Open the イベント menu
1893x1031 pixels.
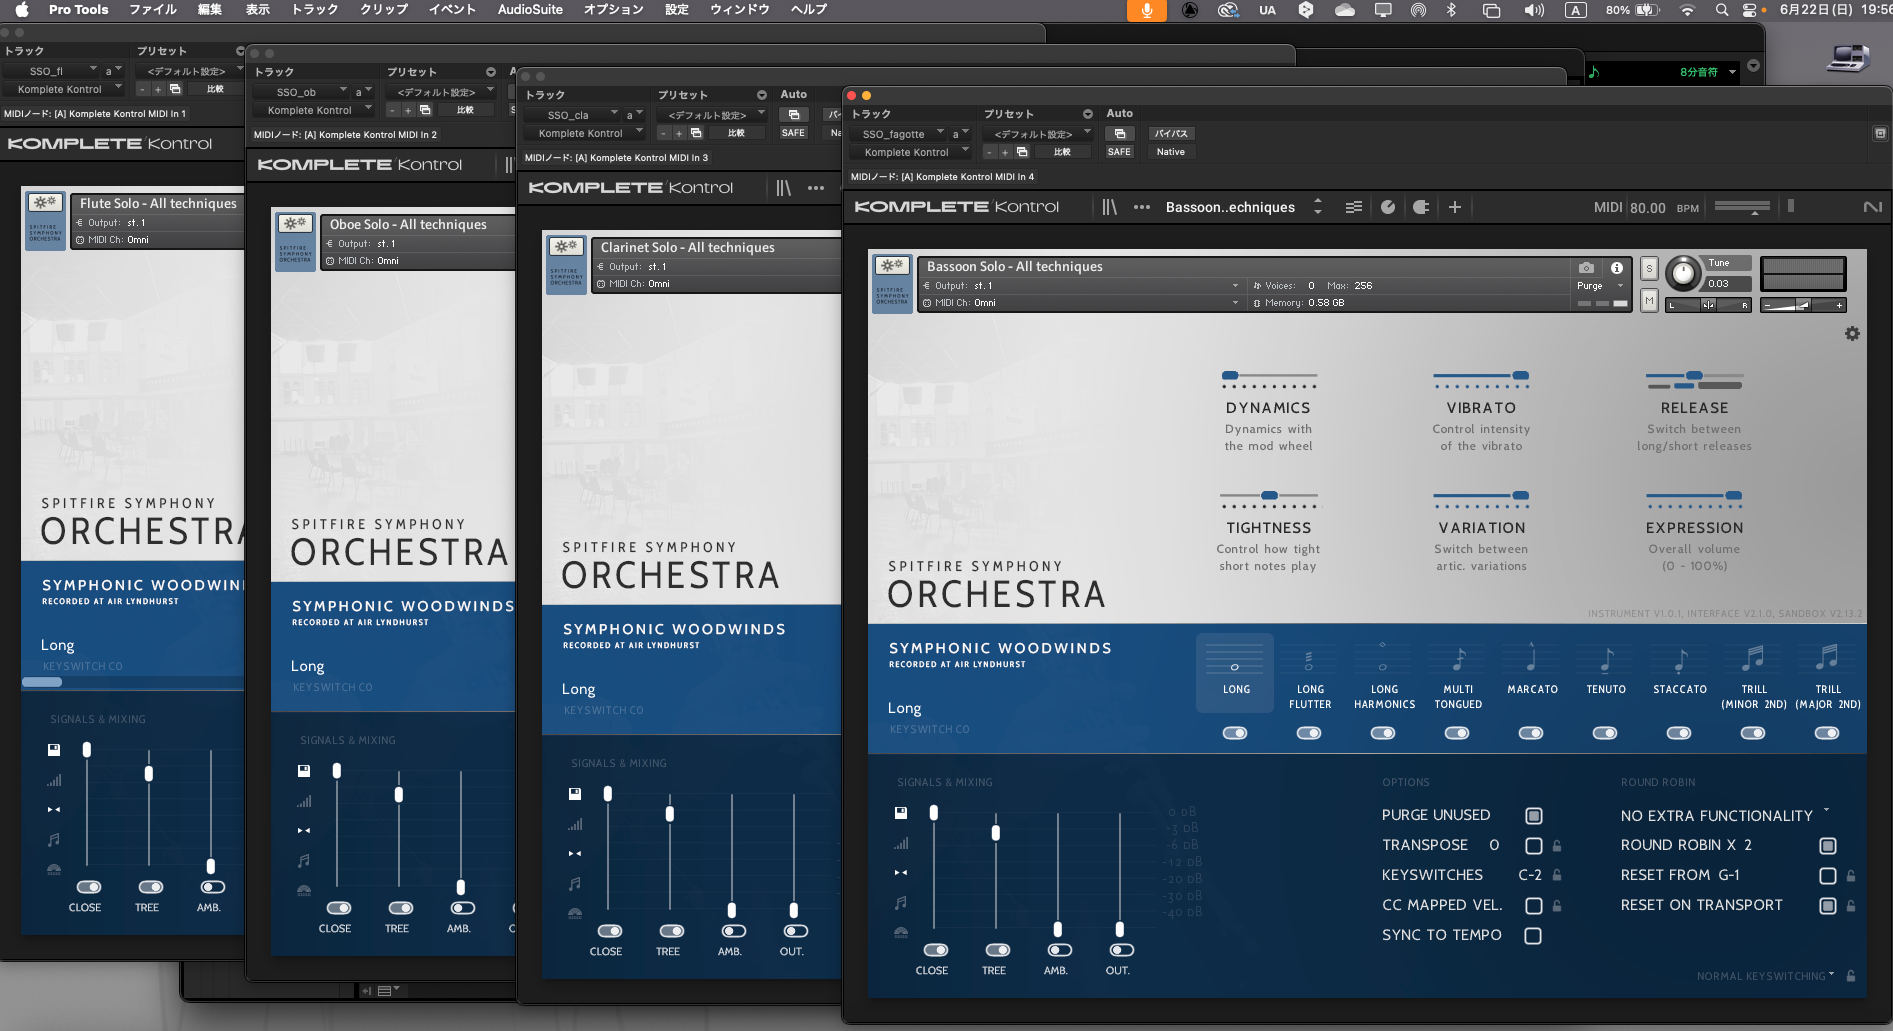(452, 9)
